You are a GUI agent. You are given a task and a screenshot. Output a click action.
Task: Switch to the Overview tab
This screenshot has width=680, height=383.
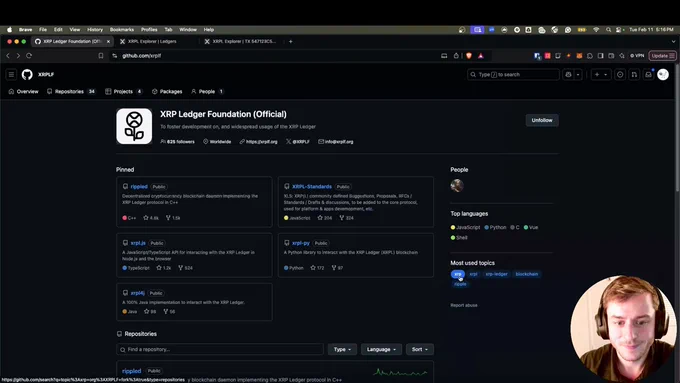(23, 92)
